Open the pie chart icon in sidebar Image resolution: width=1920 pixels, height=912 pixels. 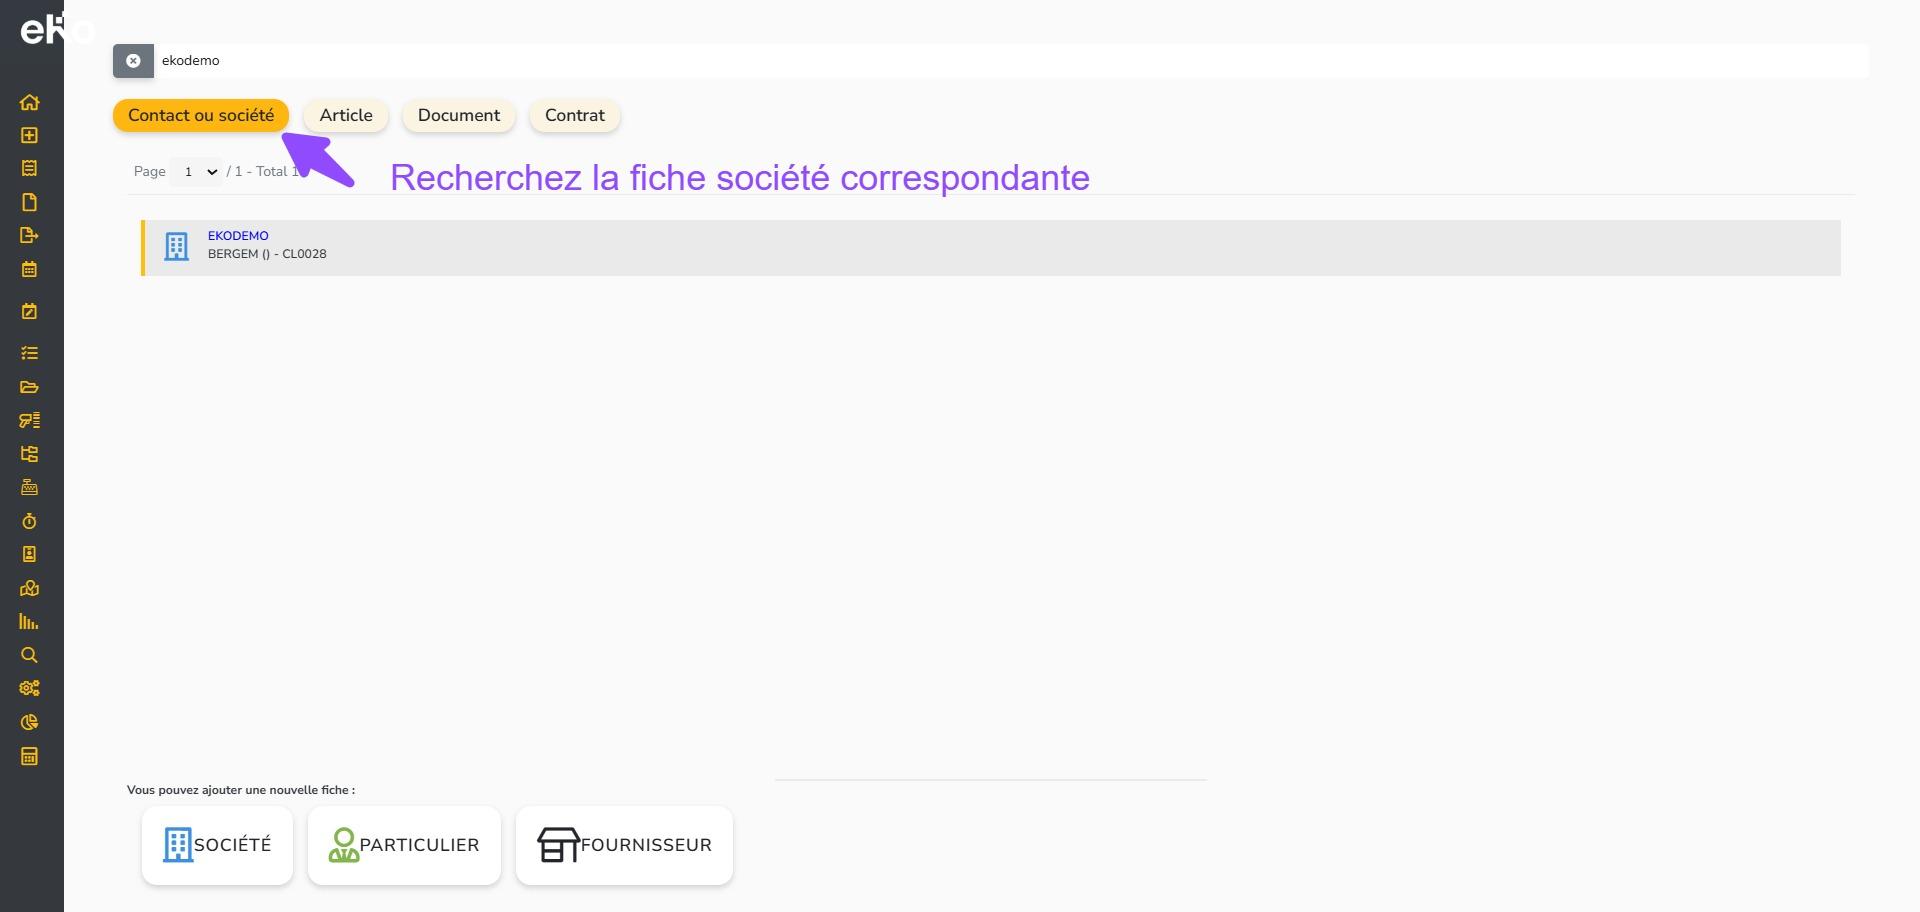tap(29, 722)
